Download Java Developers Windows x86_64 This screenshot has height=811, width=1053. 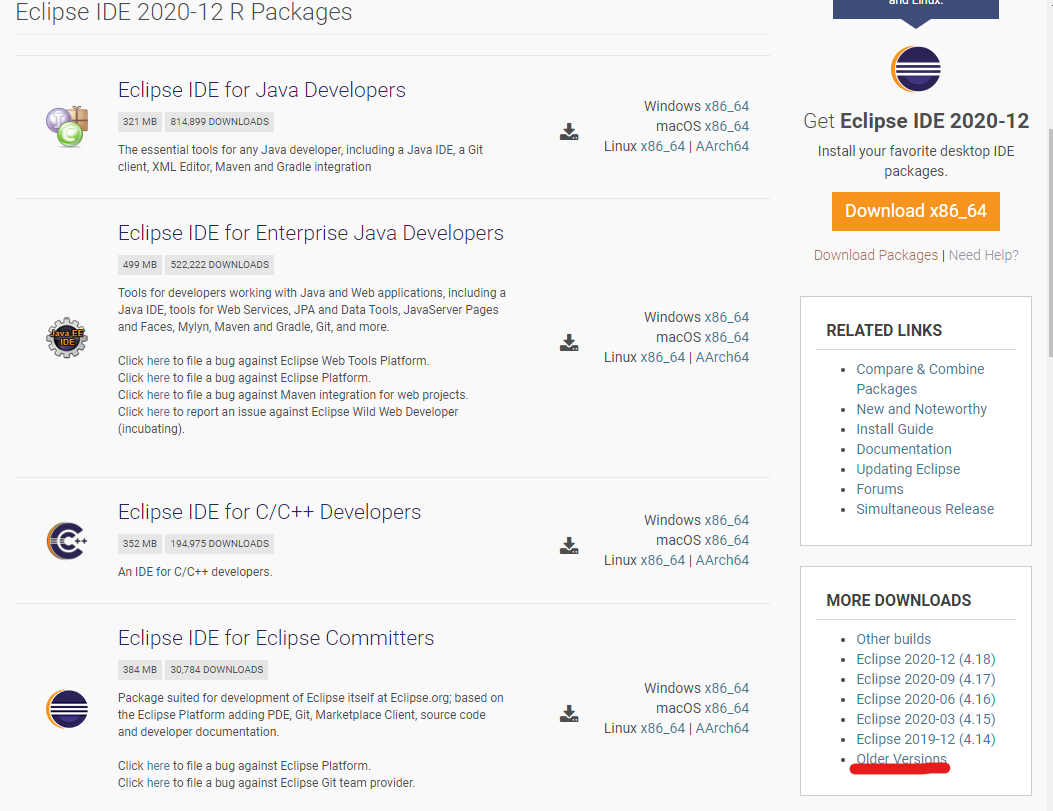coord(727,106)
